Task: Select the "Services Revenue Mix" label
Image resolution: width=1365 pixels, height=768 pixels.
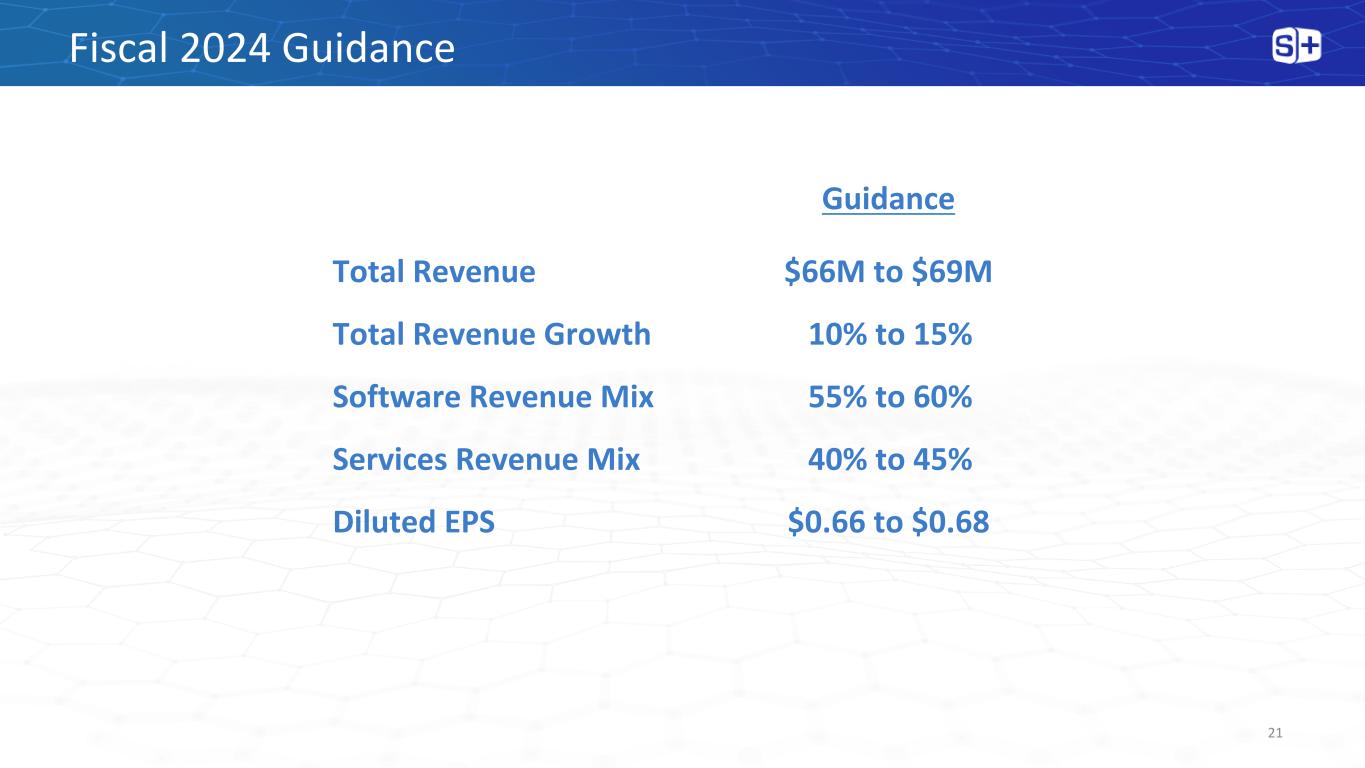Action: [485, 459]
